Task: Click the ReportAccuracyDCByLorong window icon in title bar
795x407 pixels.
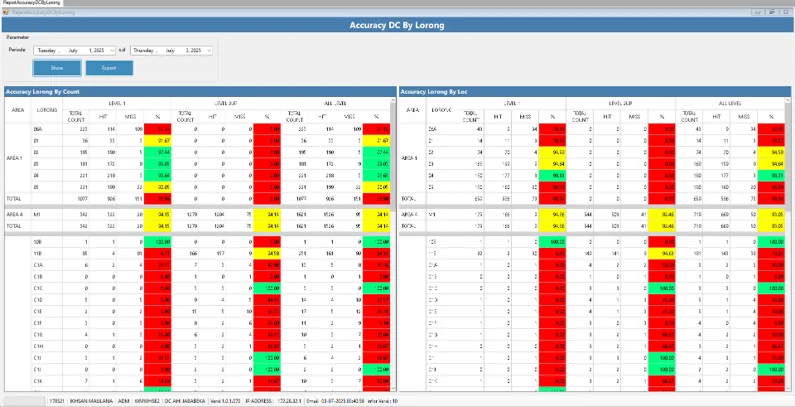Action: (x=7, y=13)
